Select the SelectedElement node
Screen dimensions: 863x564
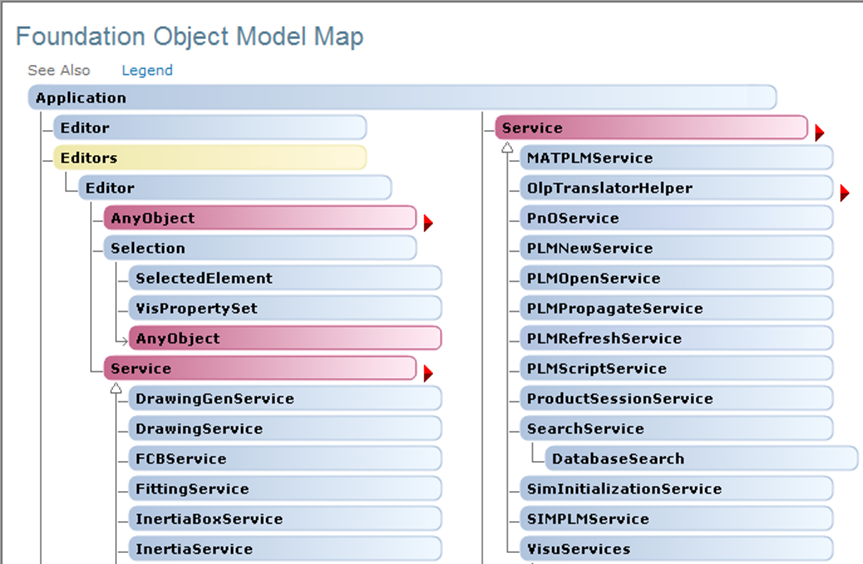click(285, 278)
